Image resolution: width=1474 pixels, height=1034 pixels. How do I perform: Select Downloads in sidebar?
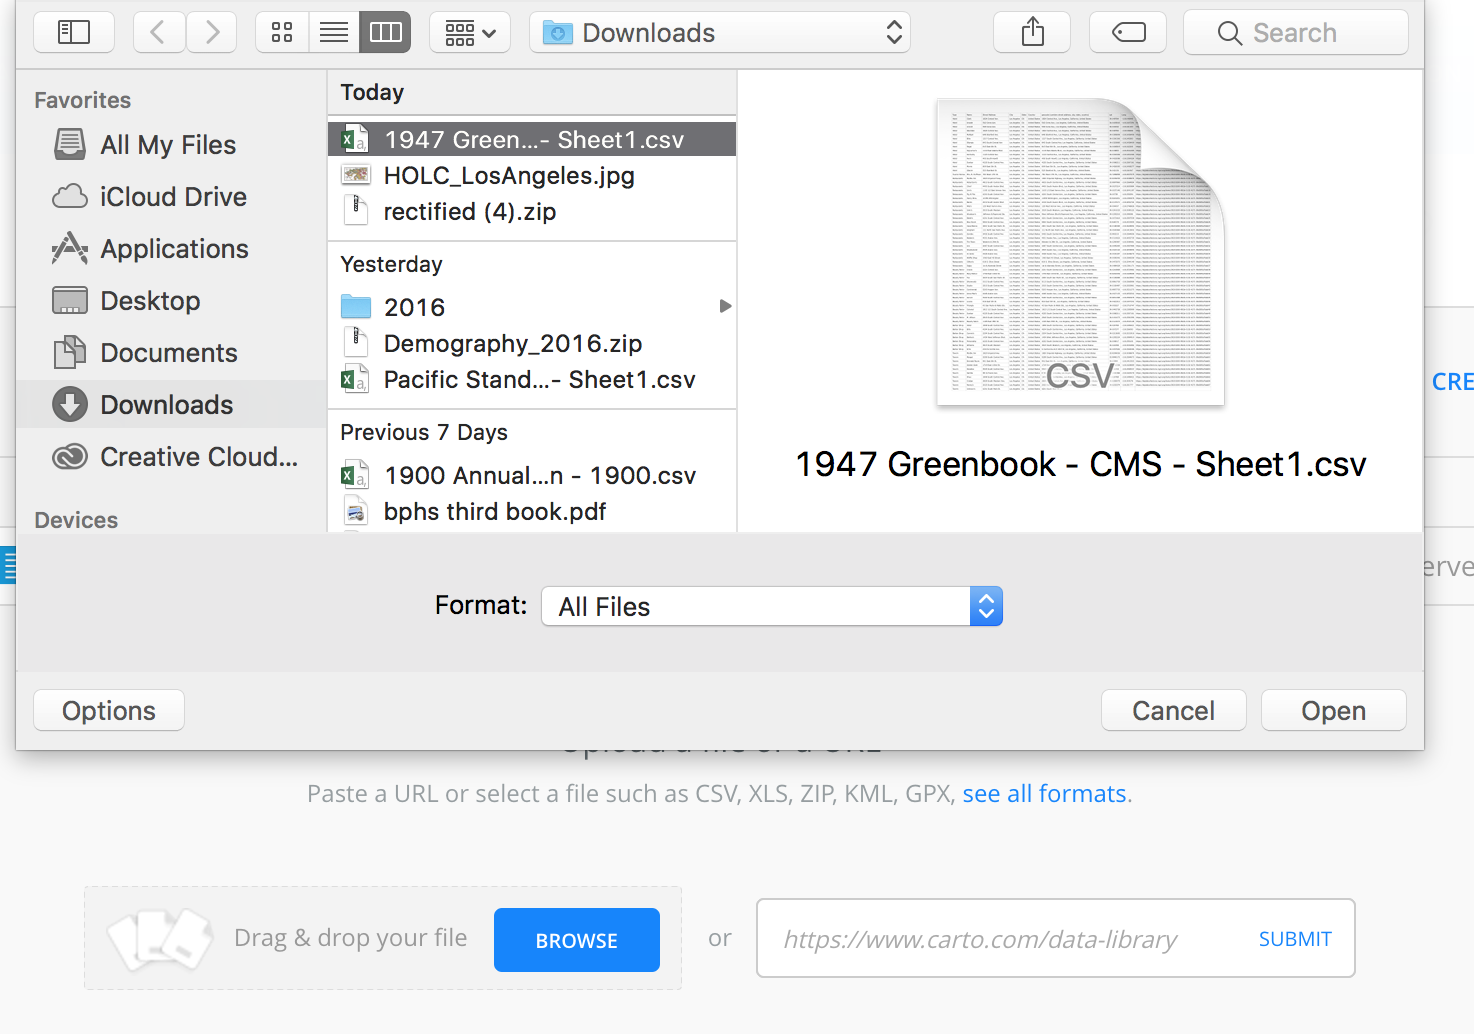point(171,404)
